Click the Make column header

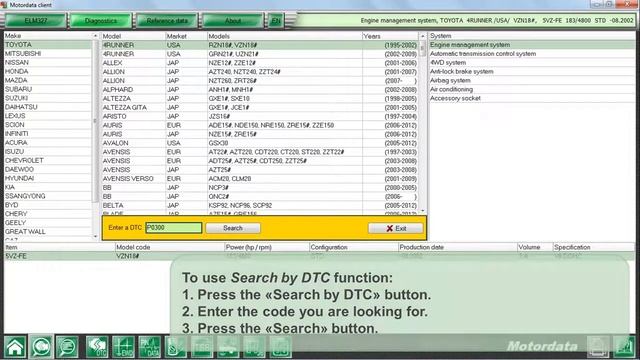coord(48,36)
